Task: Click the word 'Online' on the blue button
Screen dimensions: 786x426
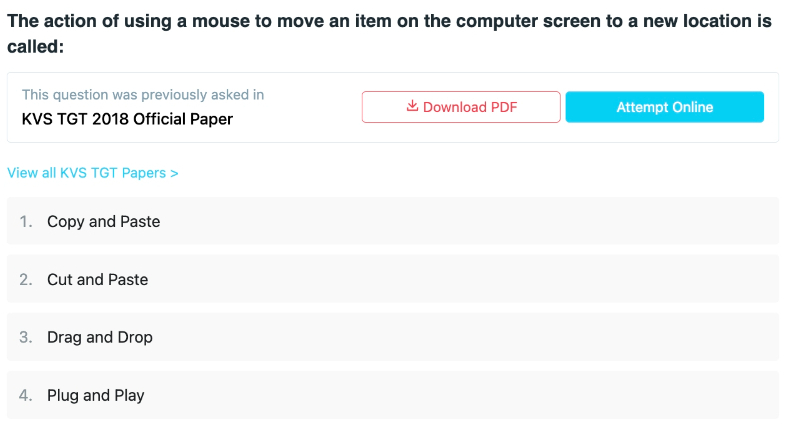Action: (x=692, y=107)
